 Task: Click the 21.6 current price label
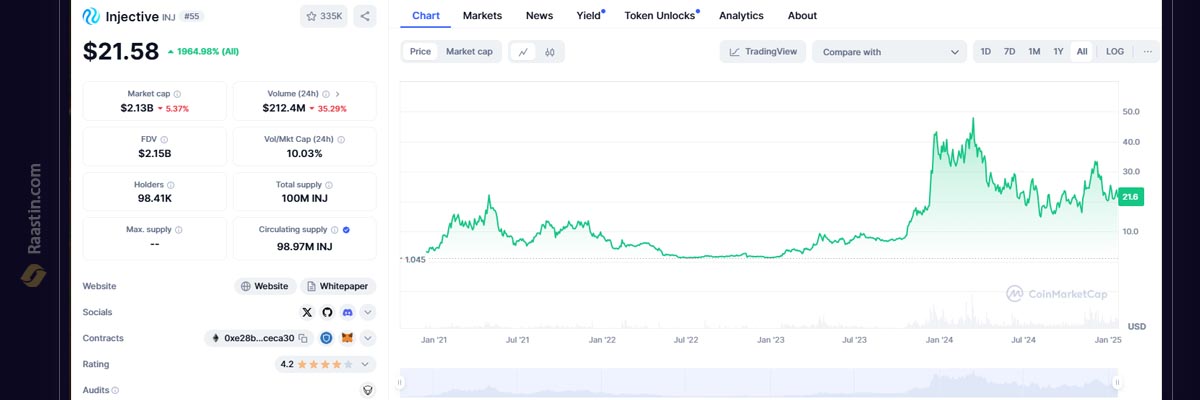coord(1130,197)
